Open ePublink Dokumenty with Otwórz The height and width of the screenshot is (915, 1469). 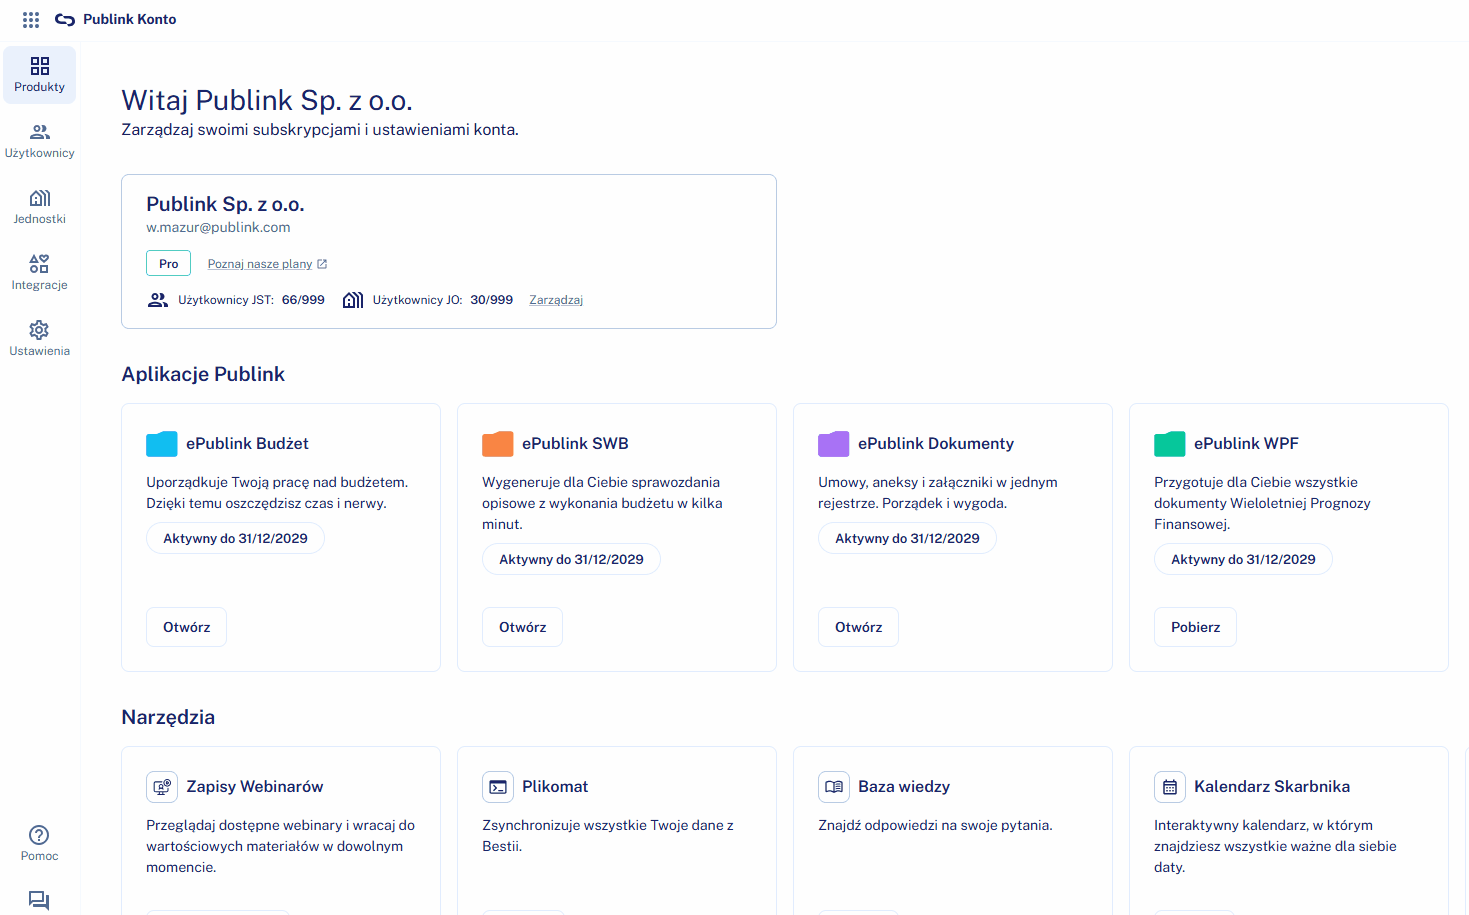[859, 627]
